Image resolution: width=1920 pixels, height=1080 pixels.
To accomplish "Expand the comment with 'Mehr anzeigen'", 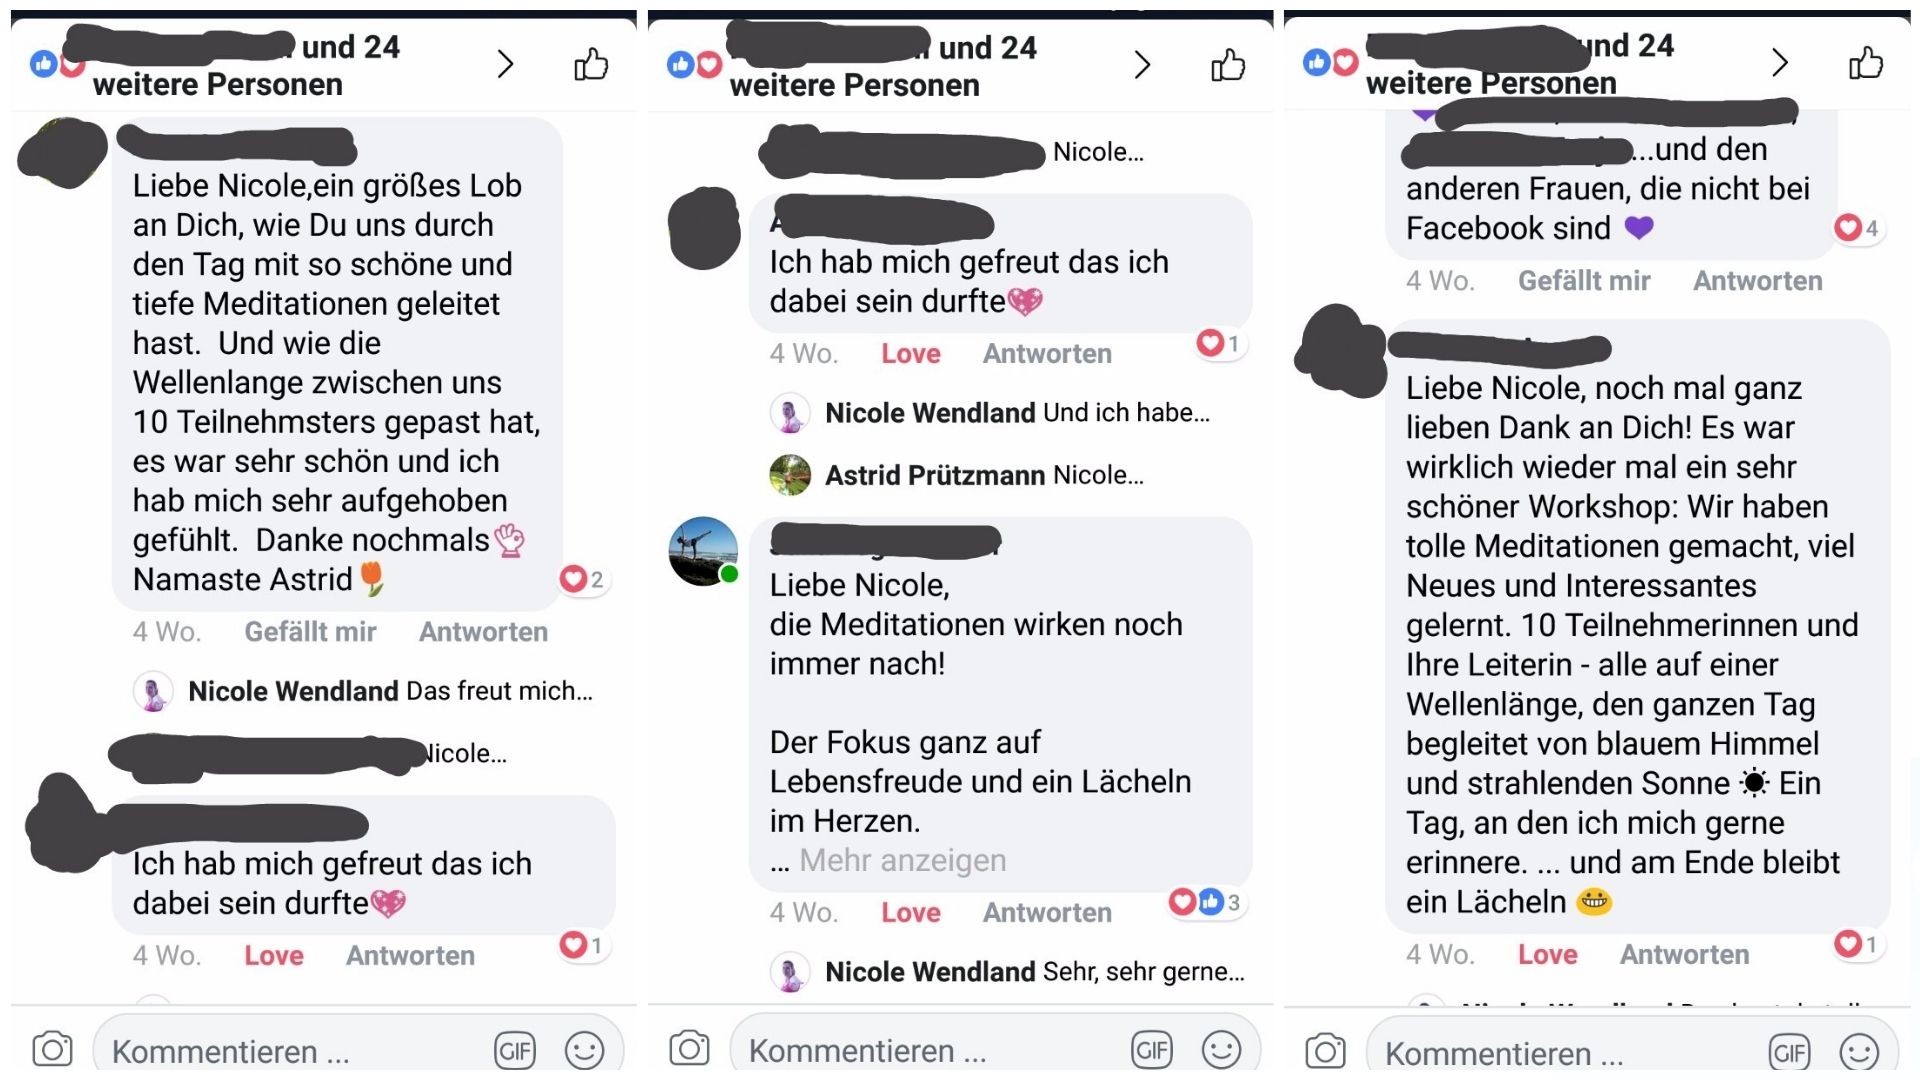I will [x=903, y=860].
